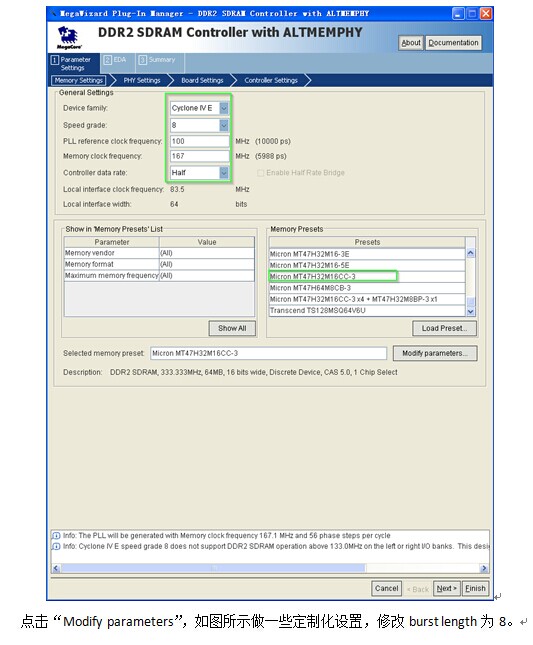Click the Maximum memory frequency value cell
The height and width of the screenshot is (645, 533).
pos(207,276)
